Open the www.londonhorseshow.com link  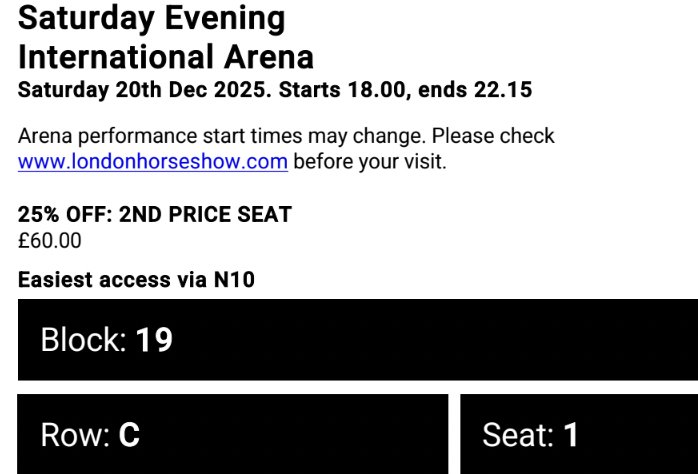tap(153, 161)
